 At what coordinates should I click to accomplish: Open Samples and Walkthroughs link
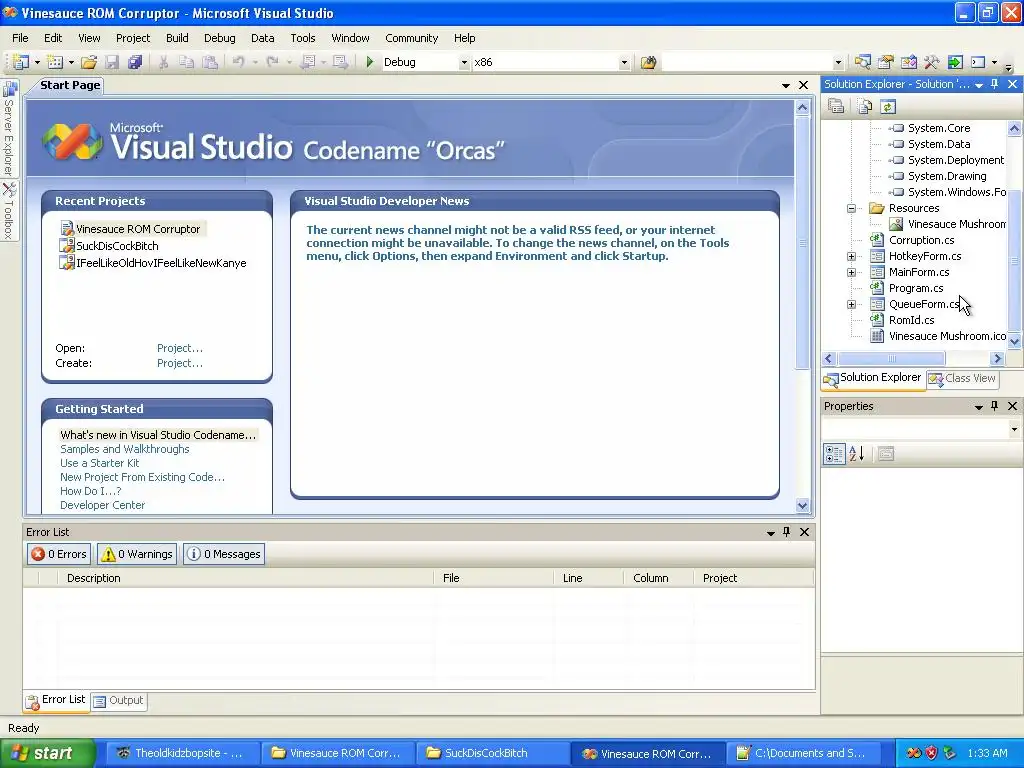[125, 449]
